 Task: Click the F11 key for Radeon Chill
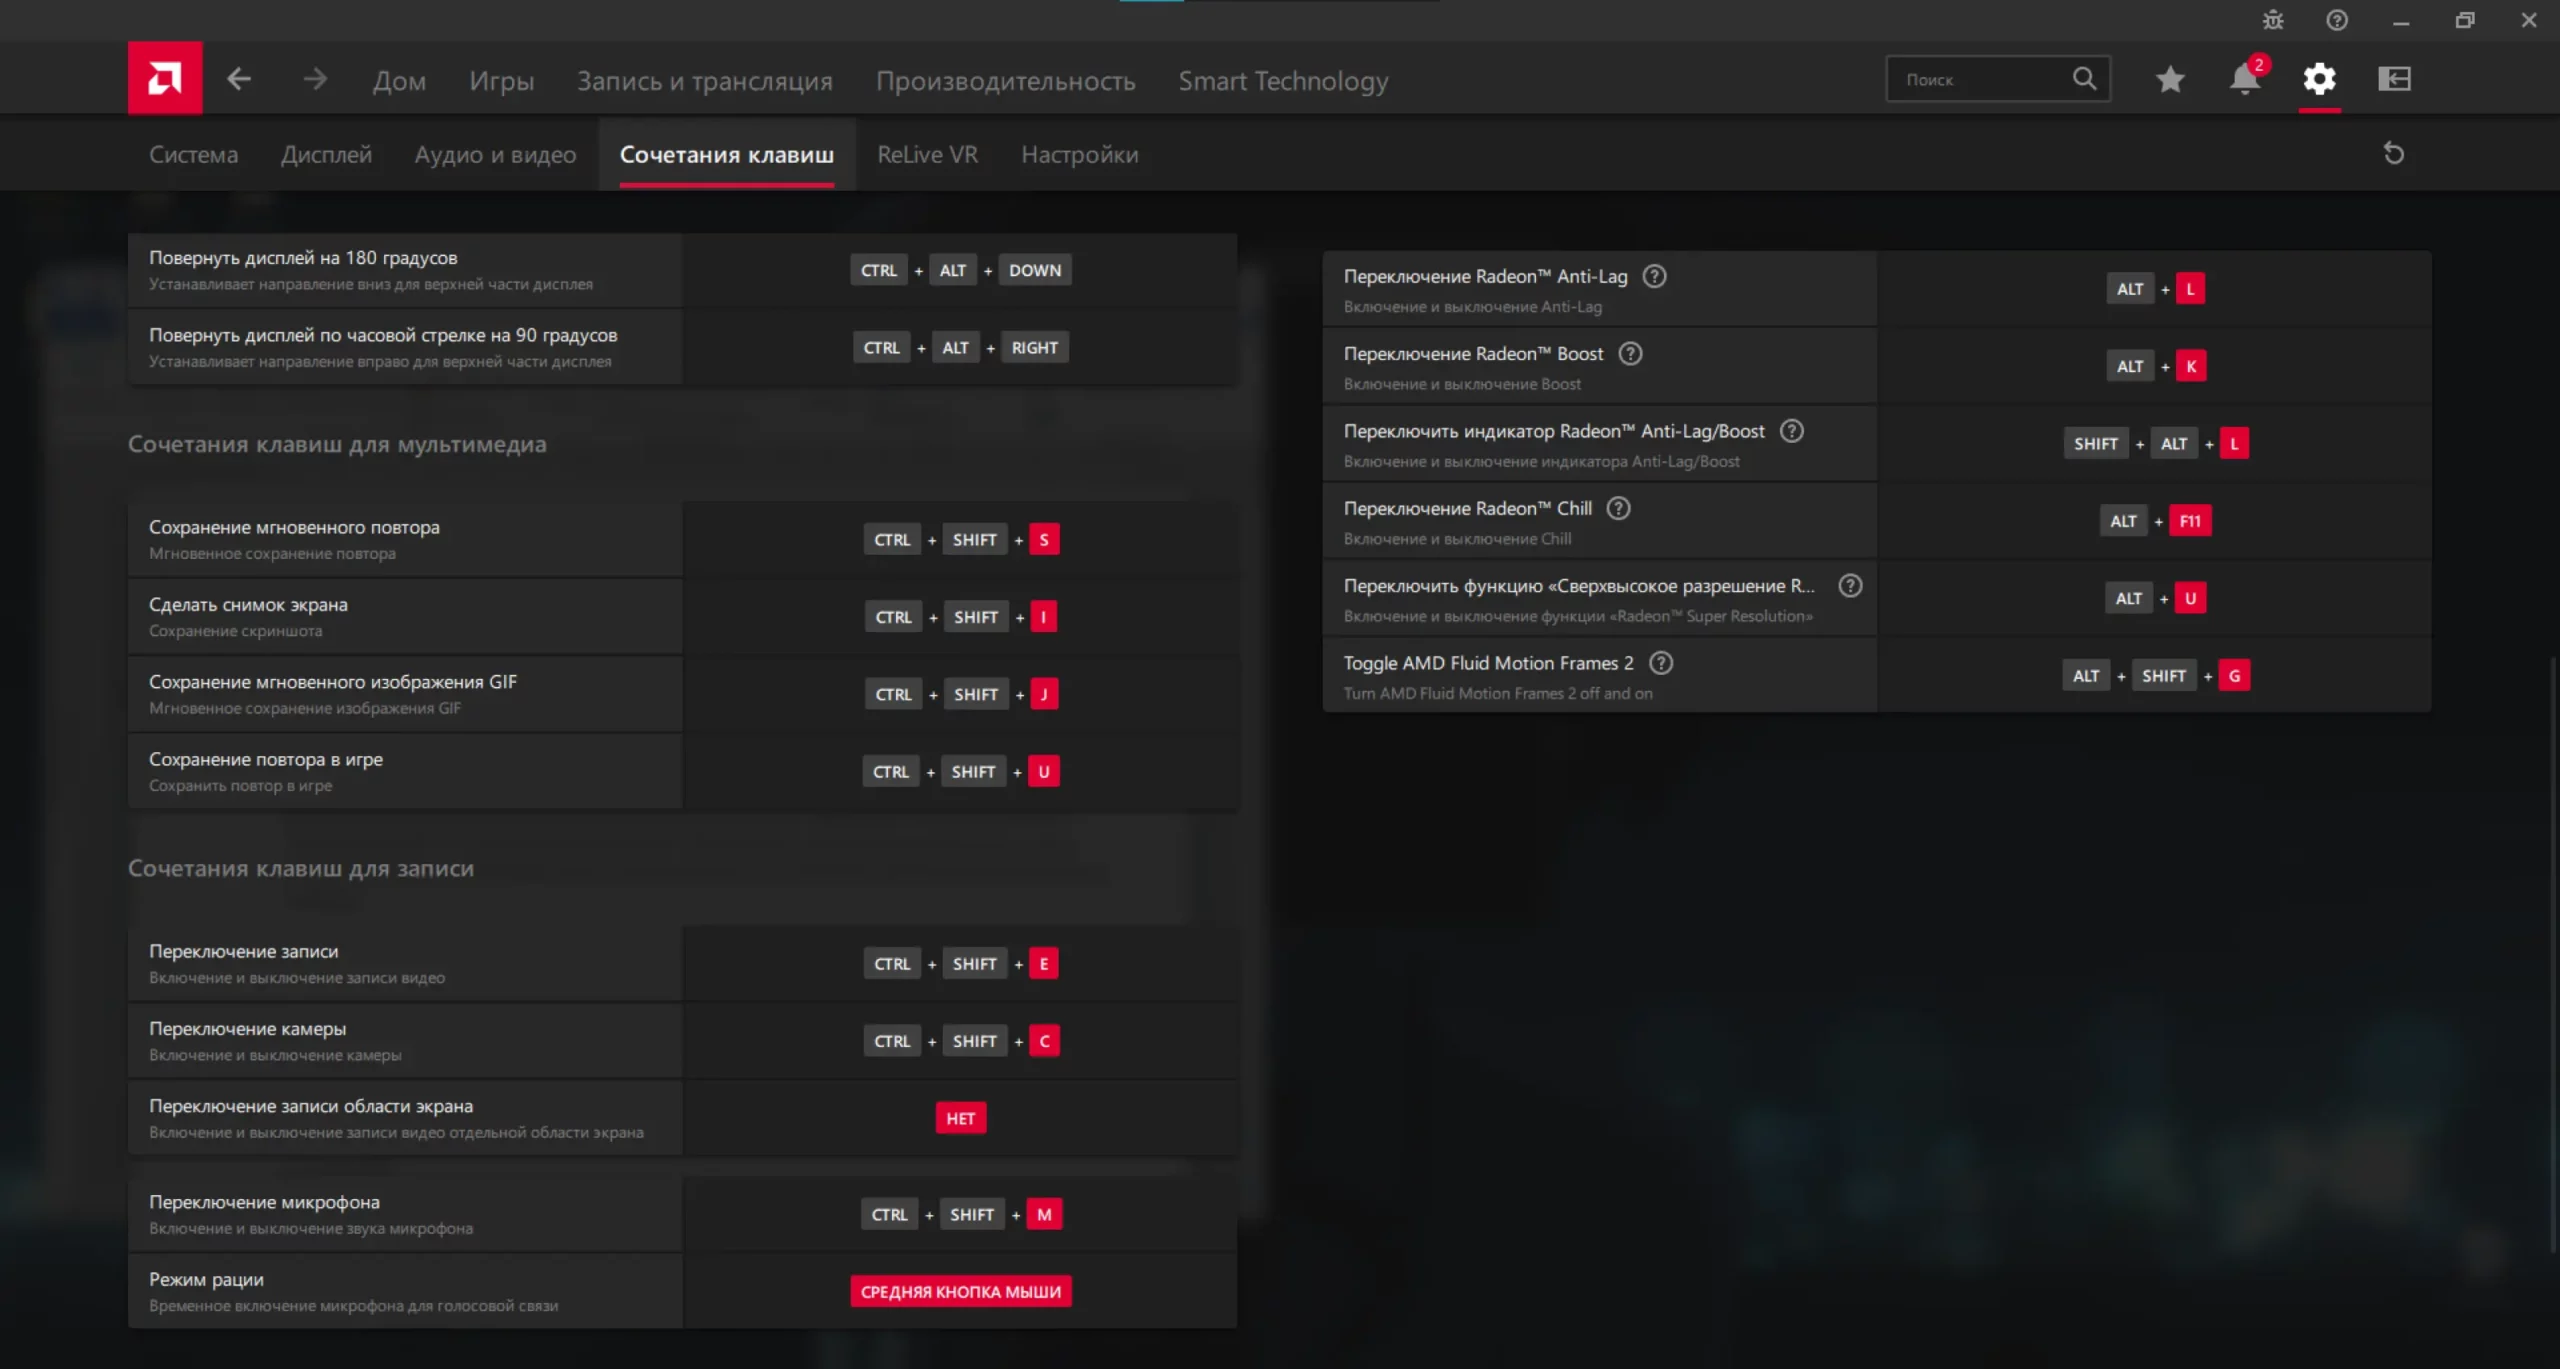2190,521
